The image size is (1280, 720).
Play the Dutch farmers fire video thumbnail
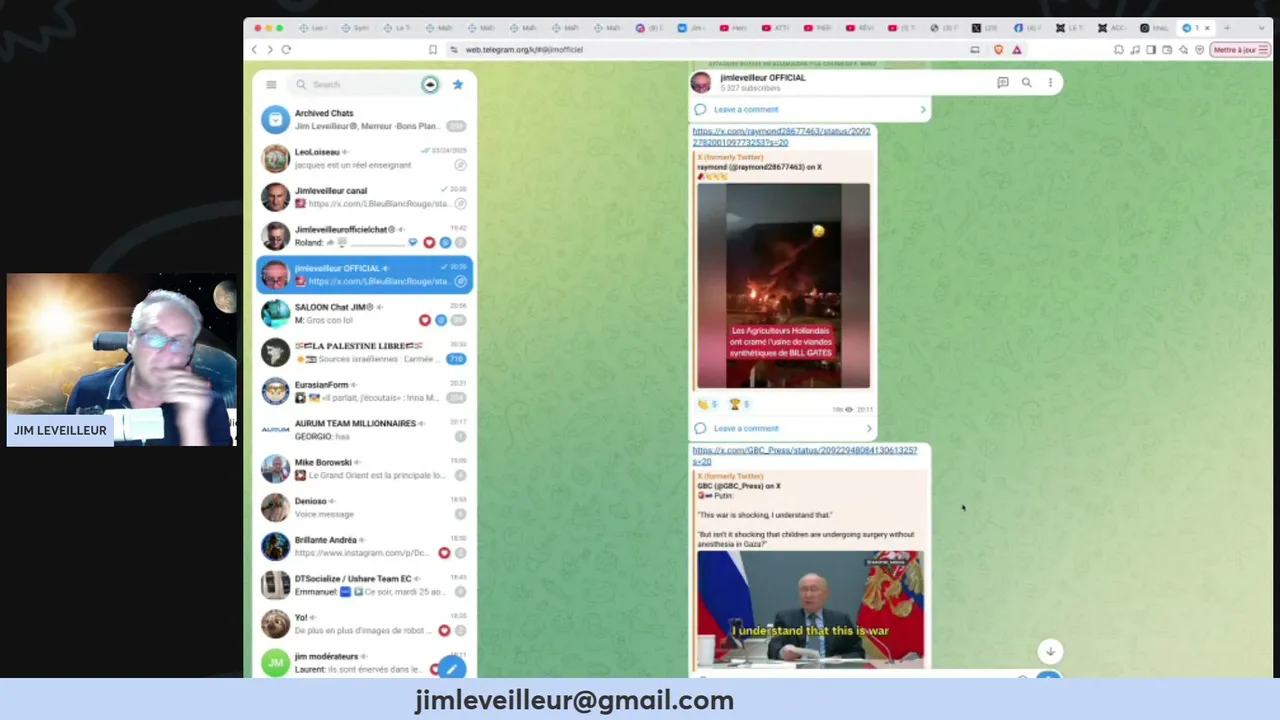point(783,286)
